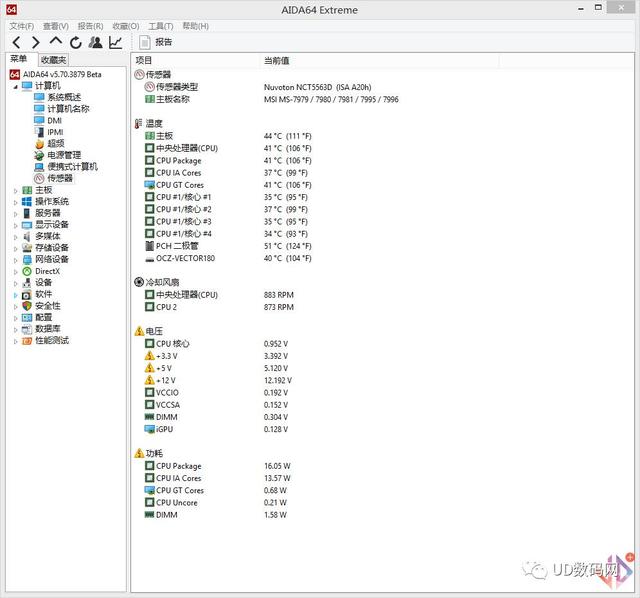
Task: Open the 报告(R) menu
Action: (90, 26)
